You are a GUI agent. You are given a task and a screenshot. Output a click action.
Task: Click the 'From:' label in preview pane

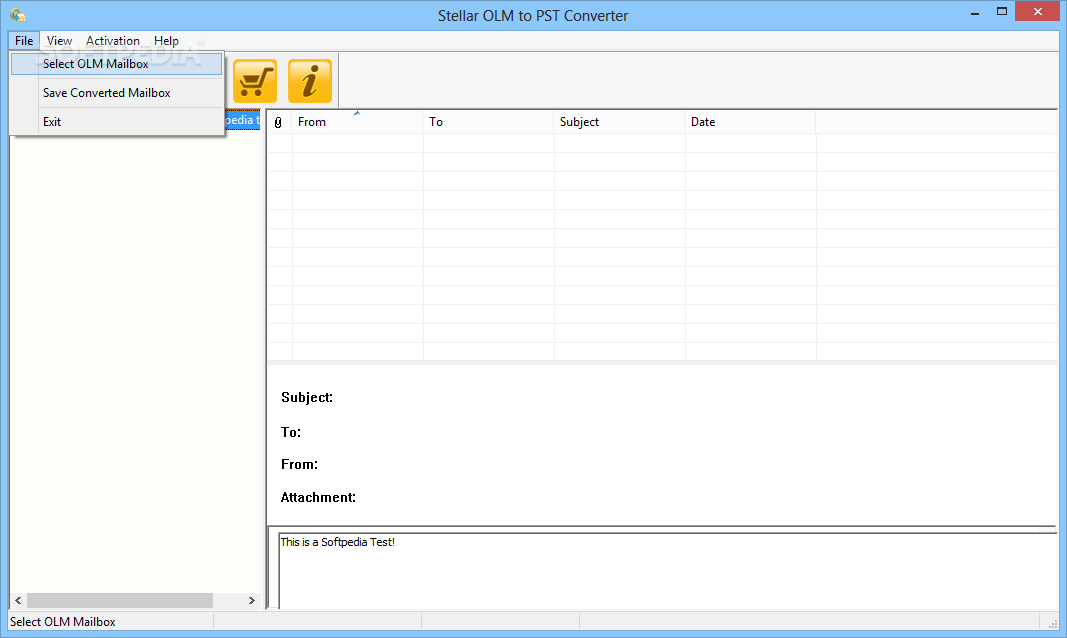(299, 465)
